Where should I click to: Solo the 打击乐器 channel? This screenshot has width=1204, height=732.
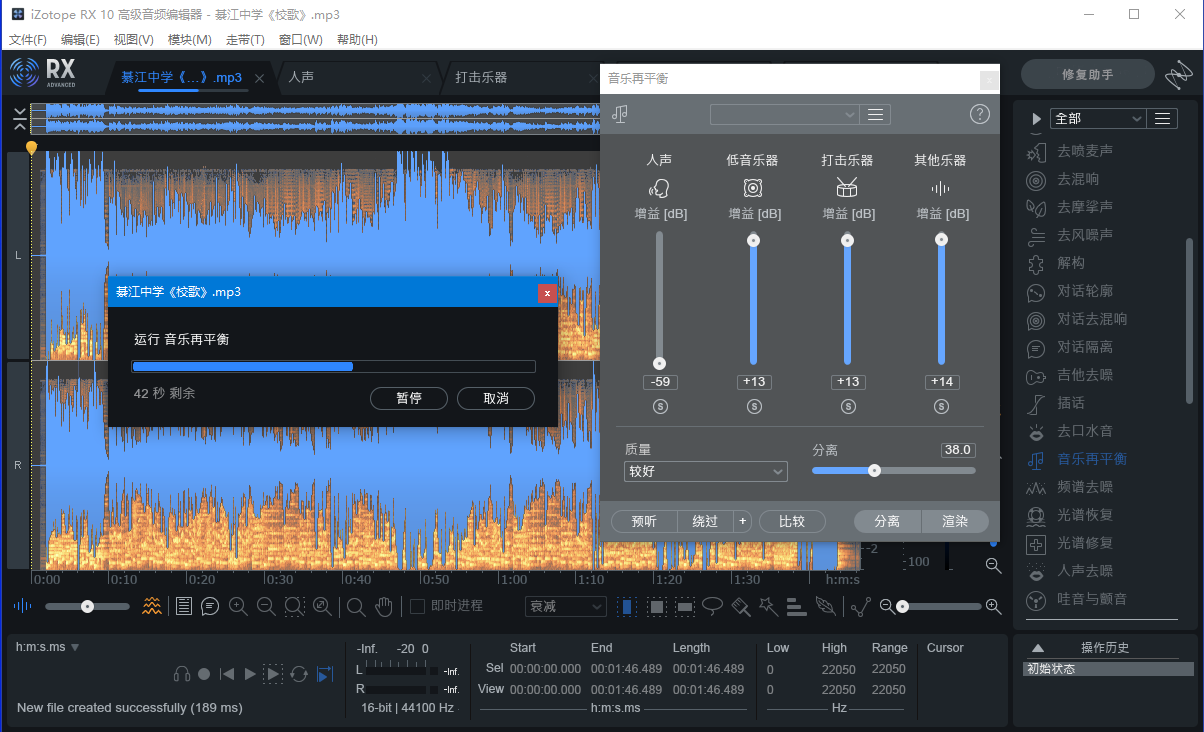(x=848, y=406)
